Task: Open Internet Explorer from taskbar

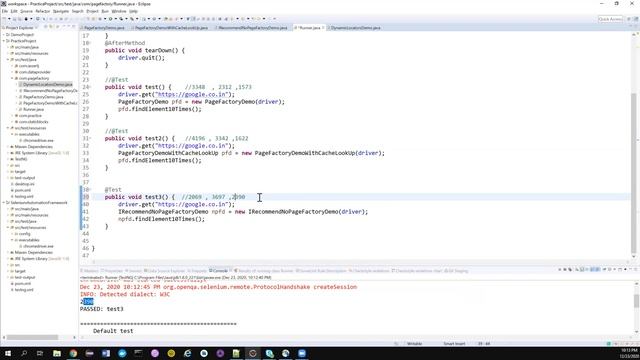Action: (187, 353)
